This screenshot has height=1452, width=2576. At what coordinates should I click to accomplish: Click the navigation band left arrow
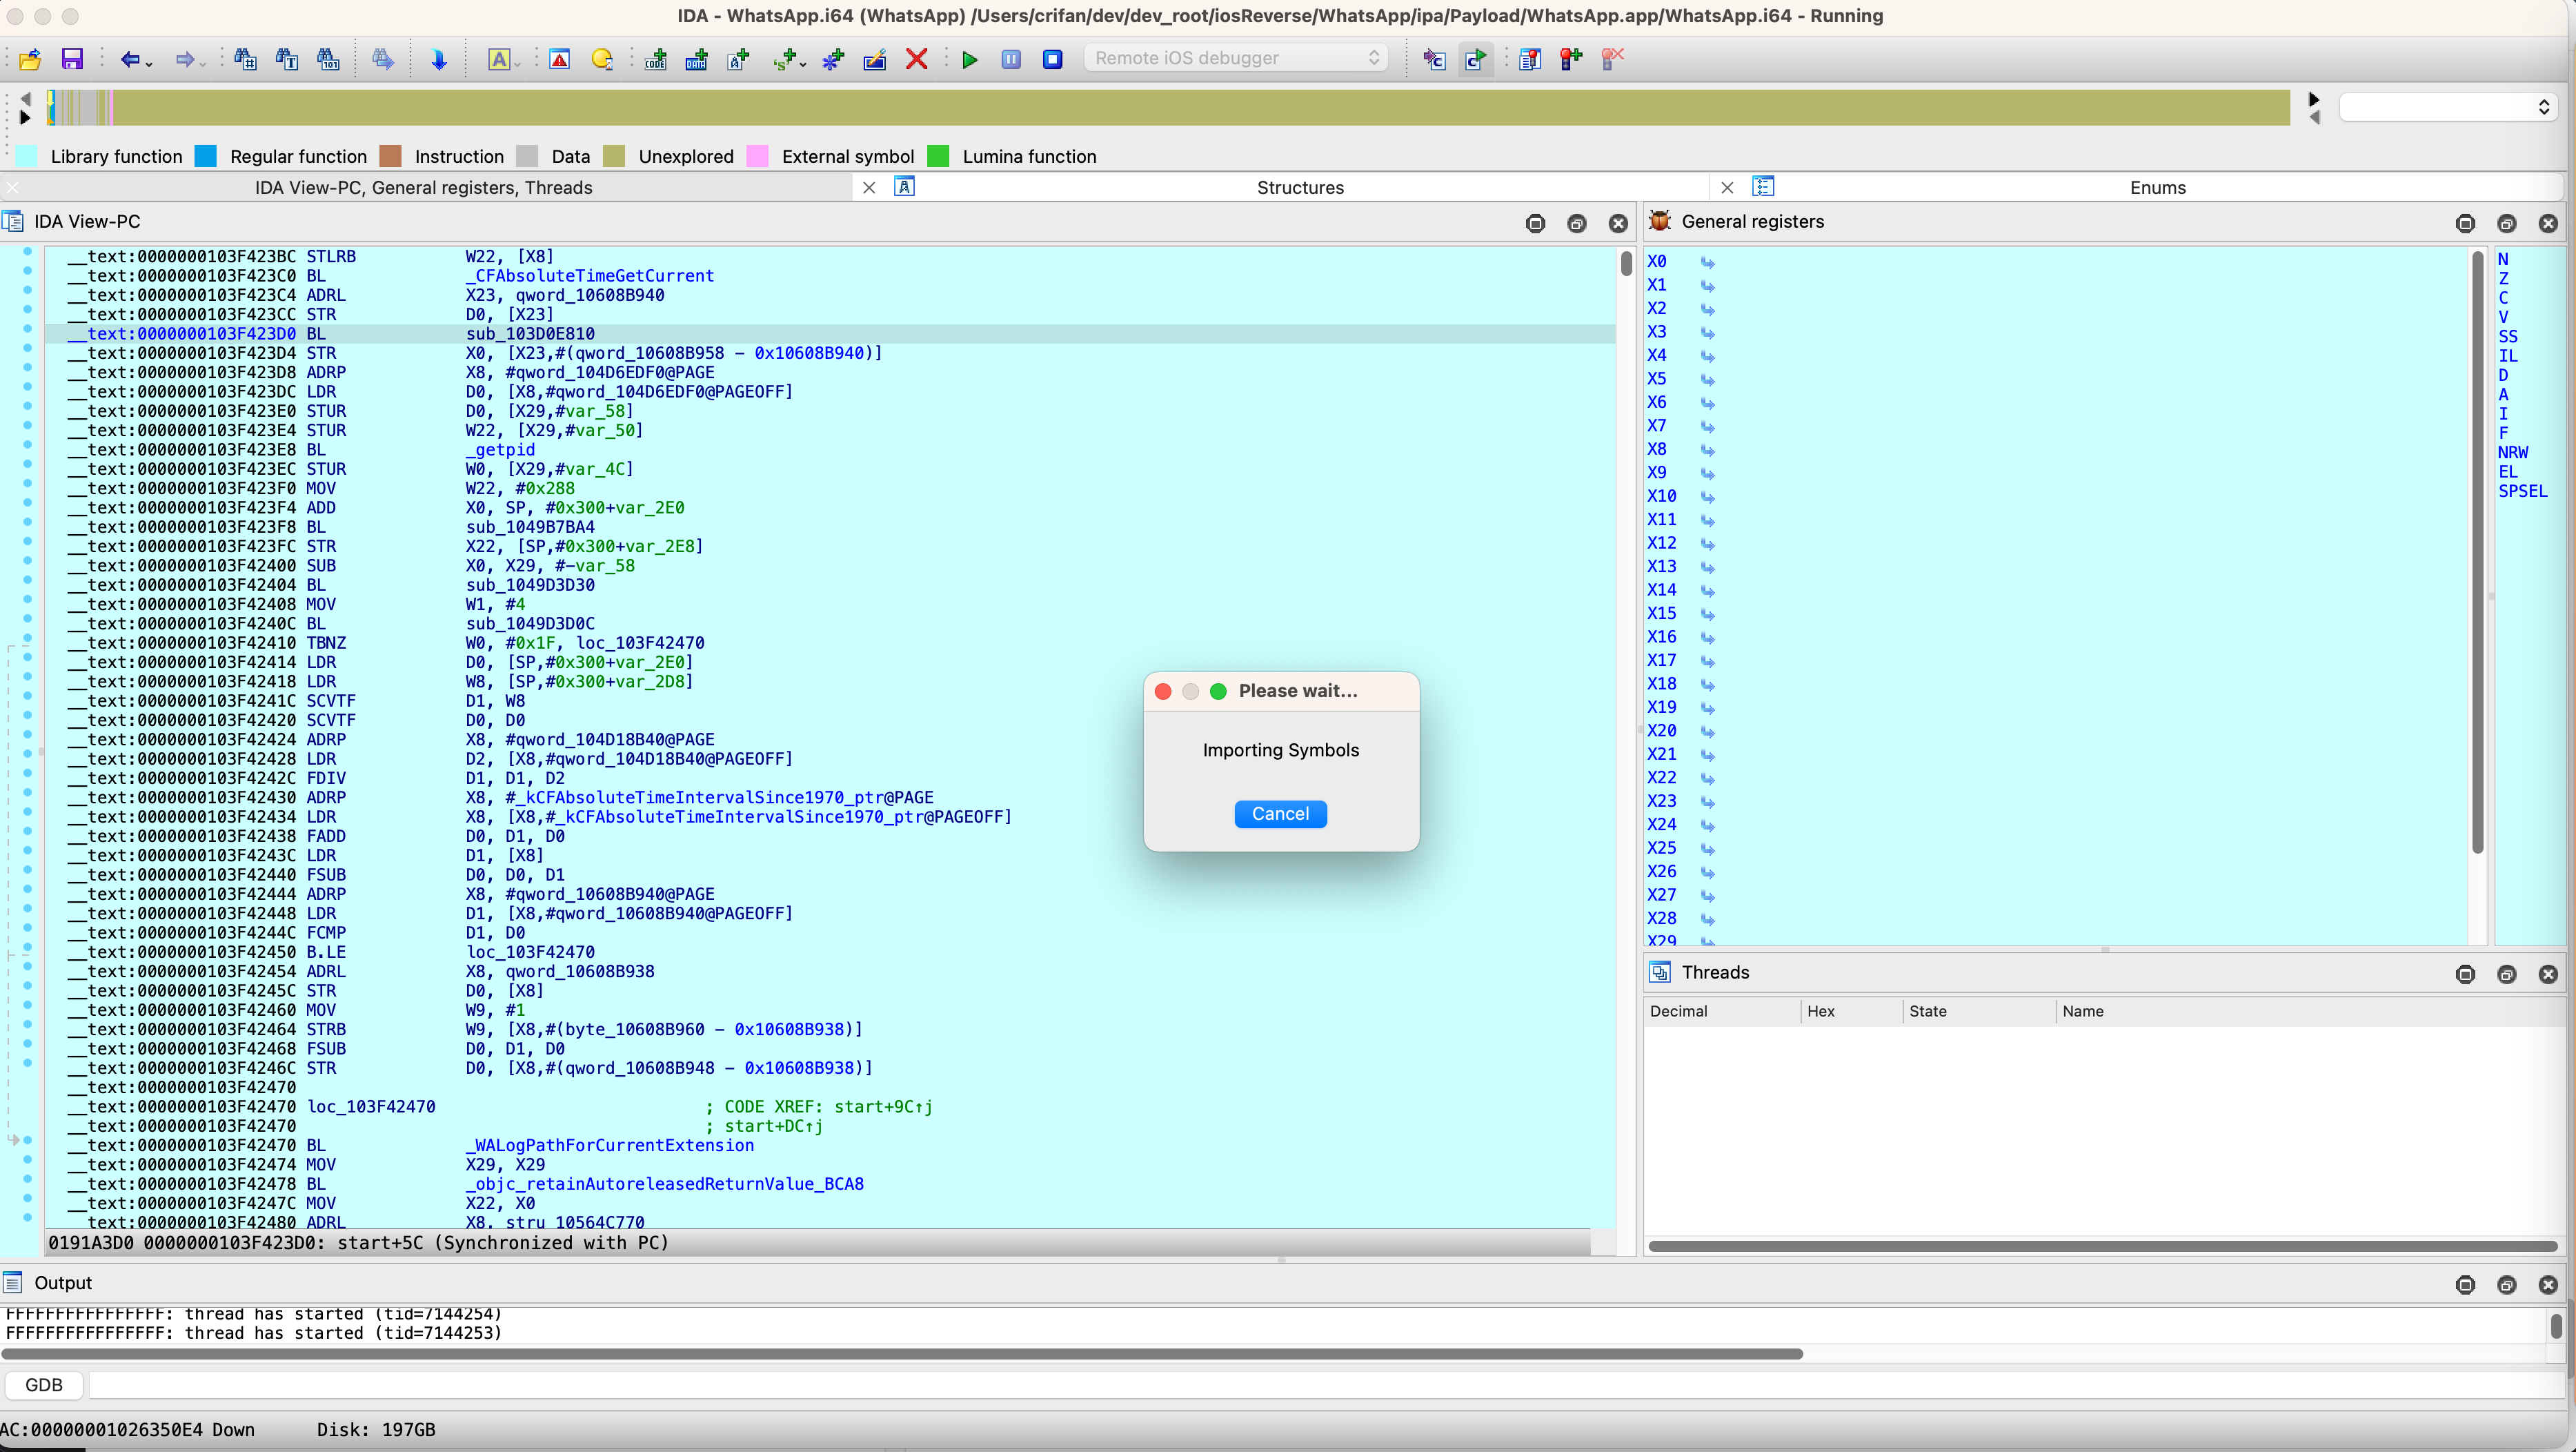[x=26, y=98]
